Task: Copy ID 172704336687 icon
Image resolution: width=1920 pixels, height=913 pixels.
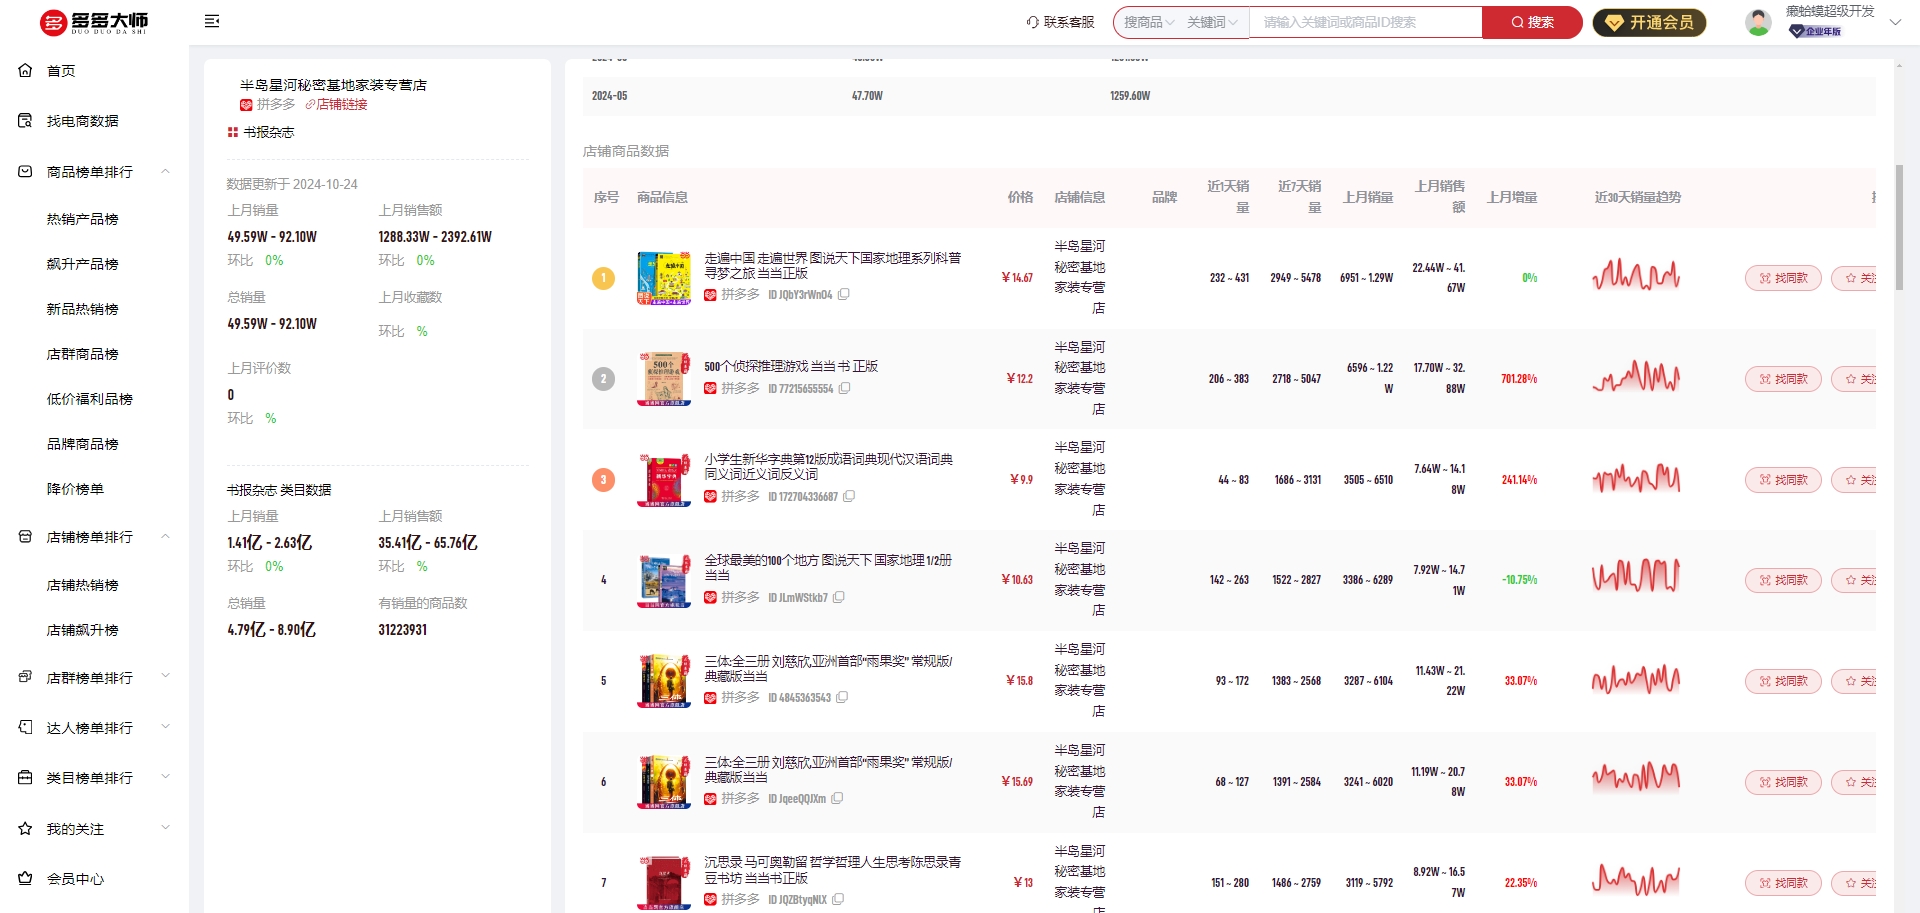Action: 849,497
